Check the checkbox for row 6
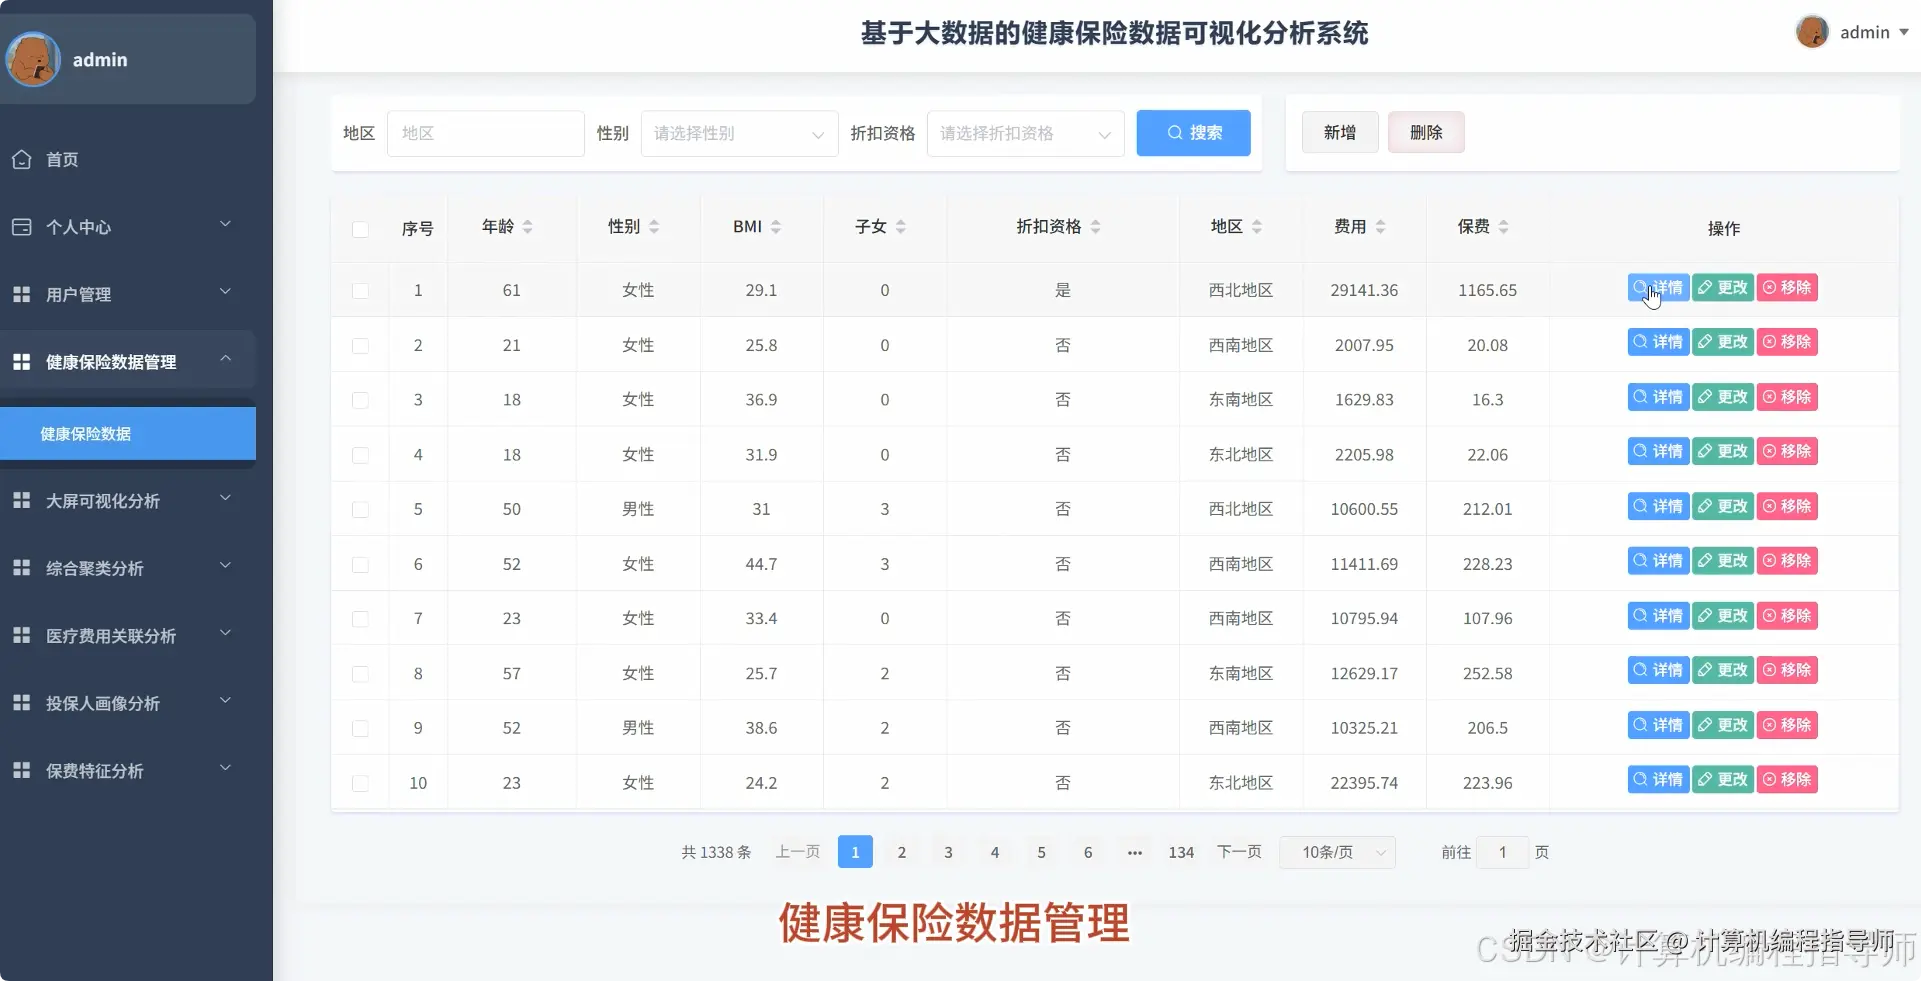 coord(360,564)
